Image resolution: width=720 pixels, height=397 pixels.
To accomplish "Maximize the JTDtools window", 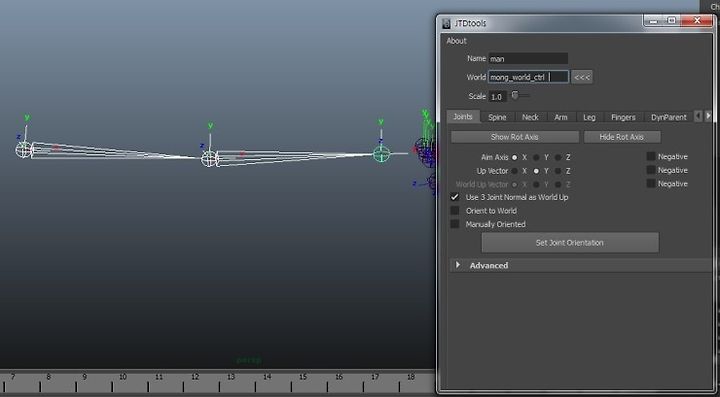I will point(672,21).
